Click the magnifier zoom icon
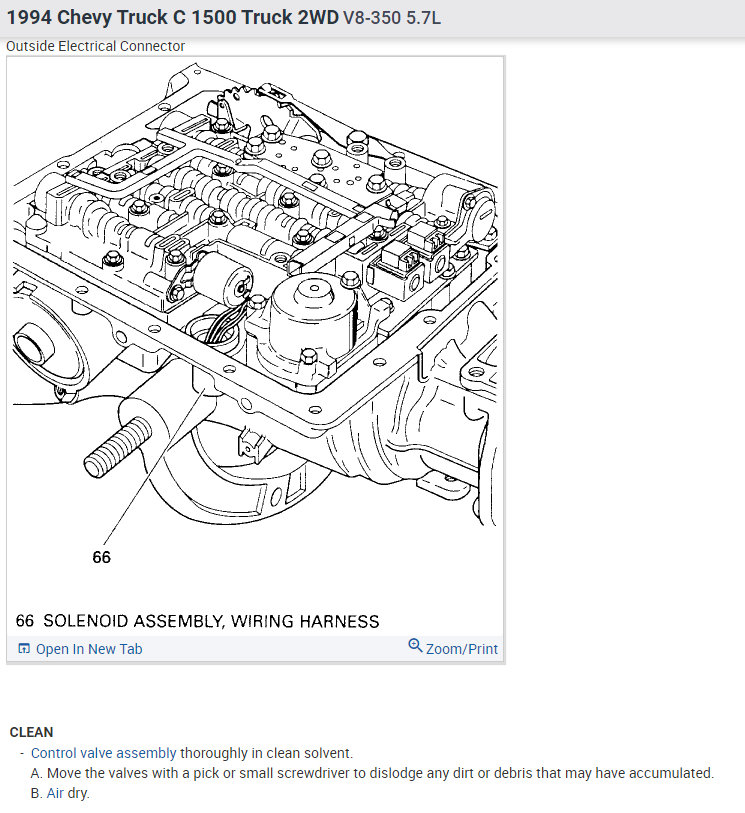This screenshot has width=745, height=813. coord(415,646)
